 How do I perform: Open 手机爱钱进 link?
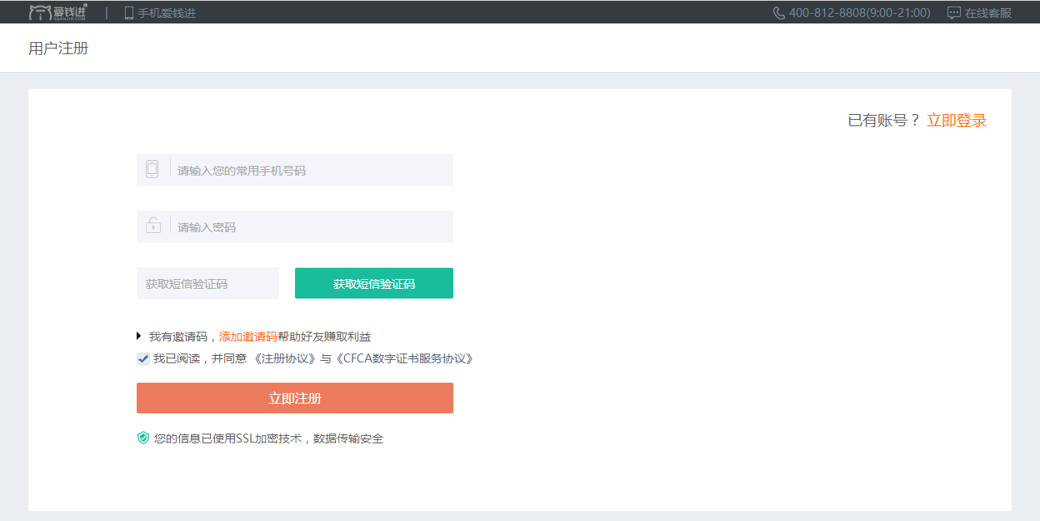[x=166, y=13]
